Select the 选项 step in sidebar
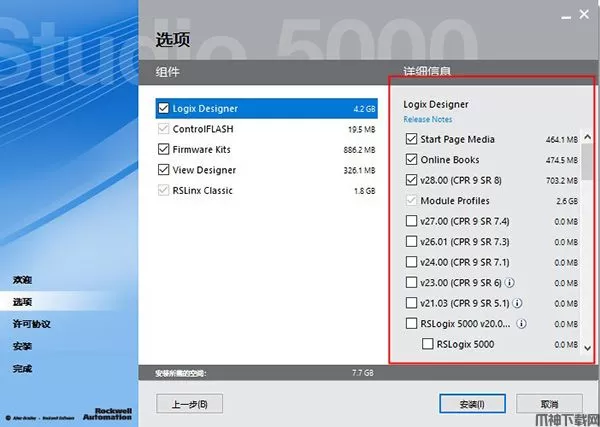600x427 pixels. (x=22, y=302)
